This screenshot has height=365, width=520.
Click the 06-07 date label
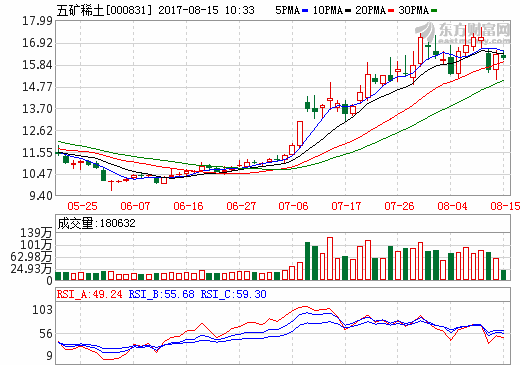[135, 206]
